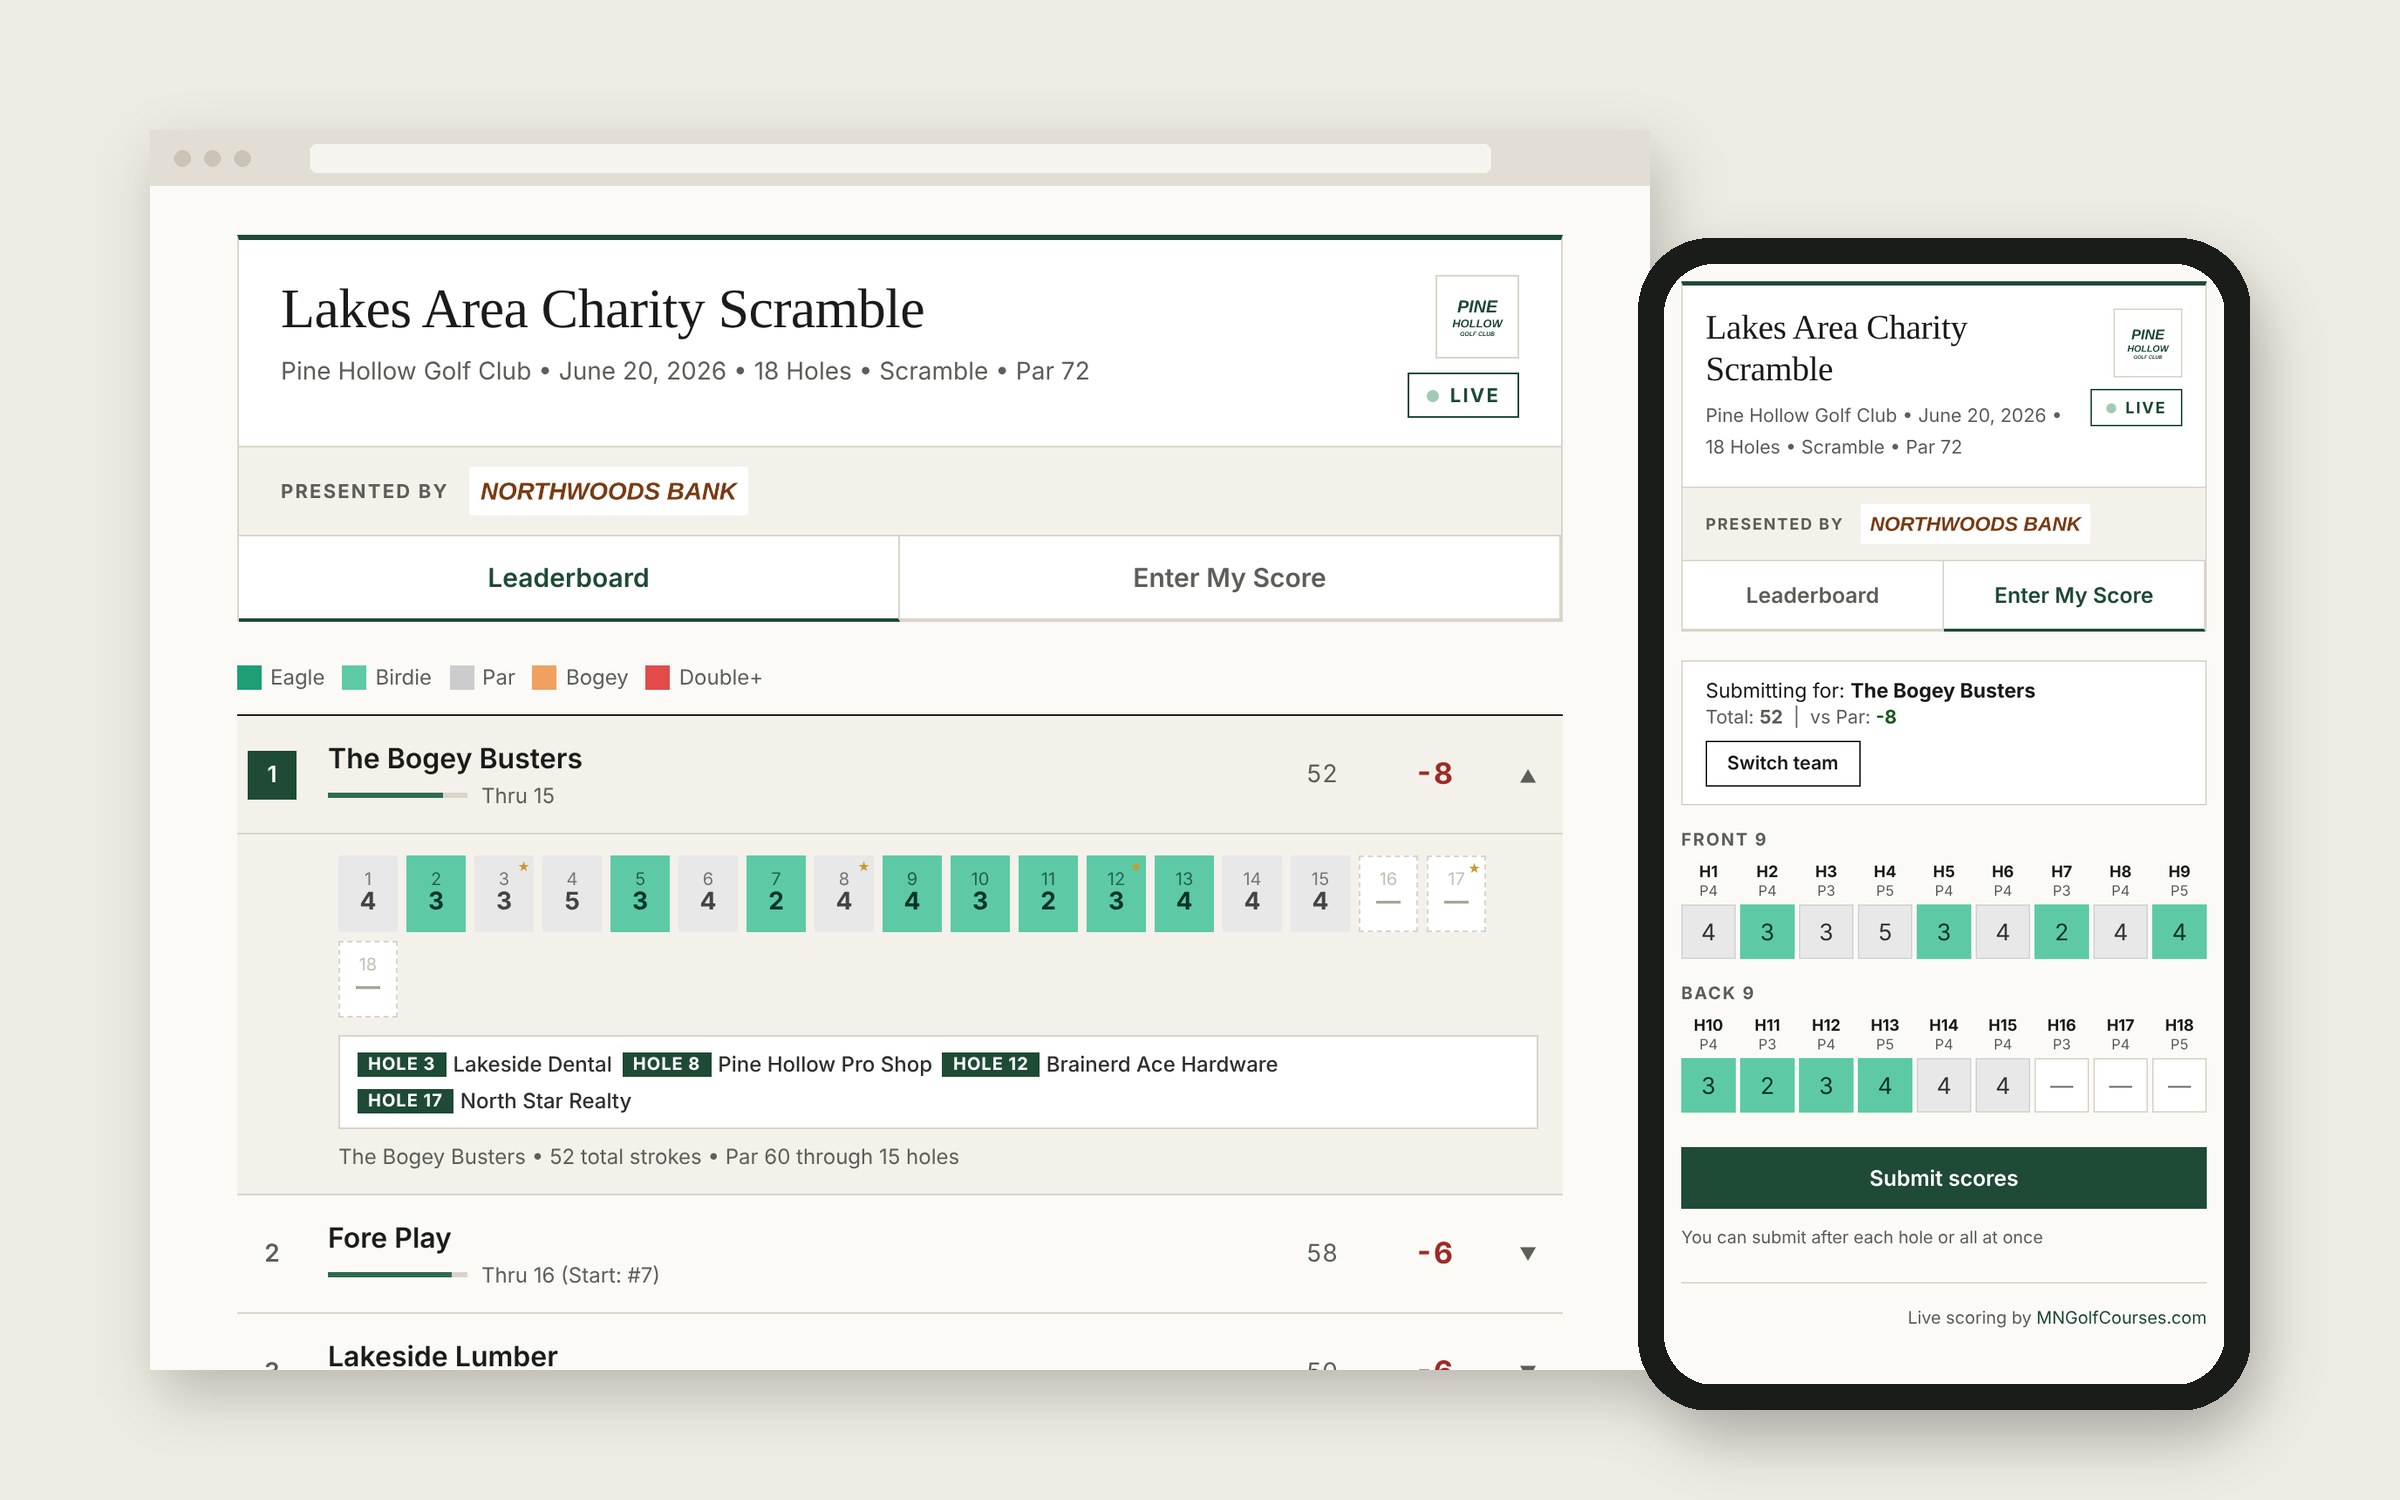Click H11 score box on phone

1767,1085
